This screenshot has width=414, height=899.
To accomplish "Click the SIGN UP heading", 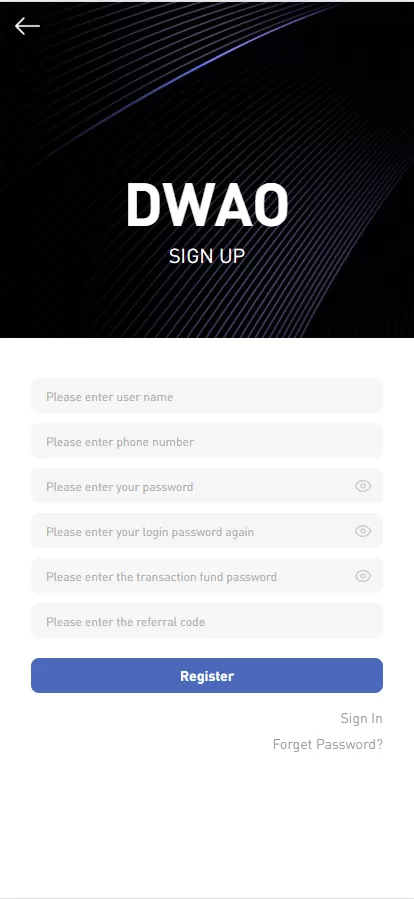I will tap(207, 256).
